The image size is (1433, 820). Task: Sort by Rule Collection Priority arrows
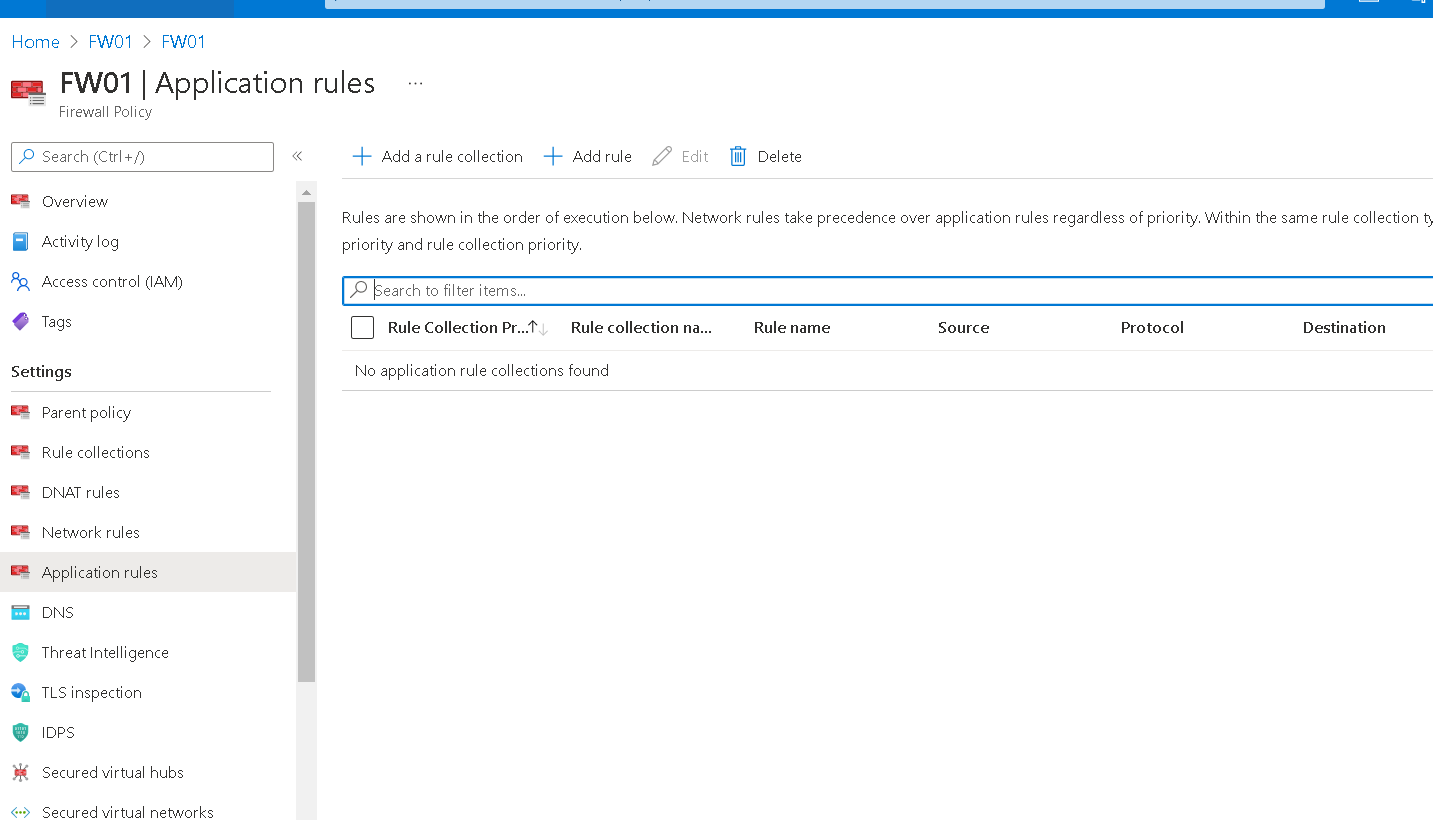tap(538, 328)
